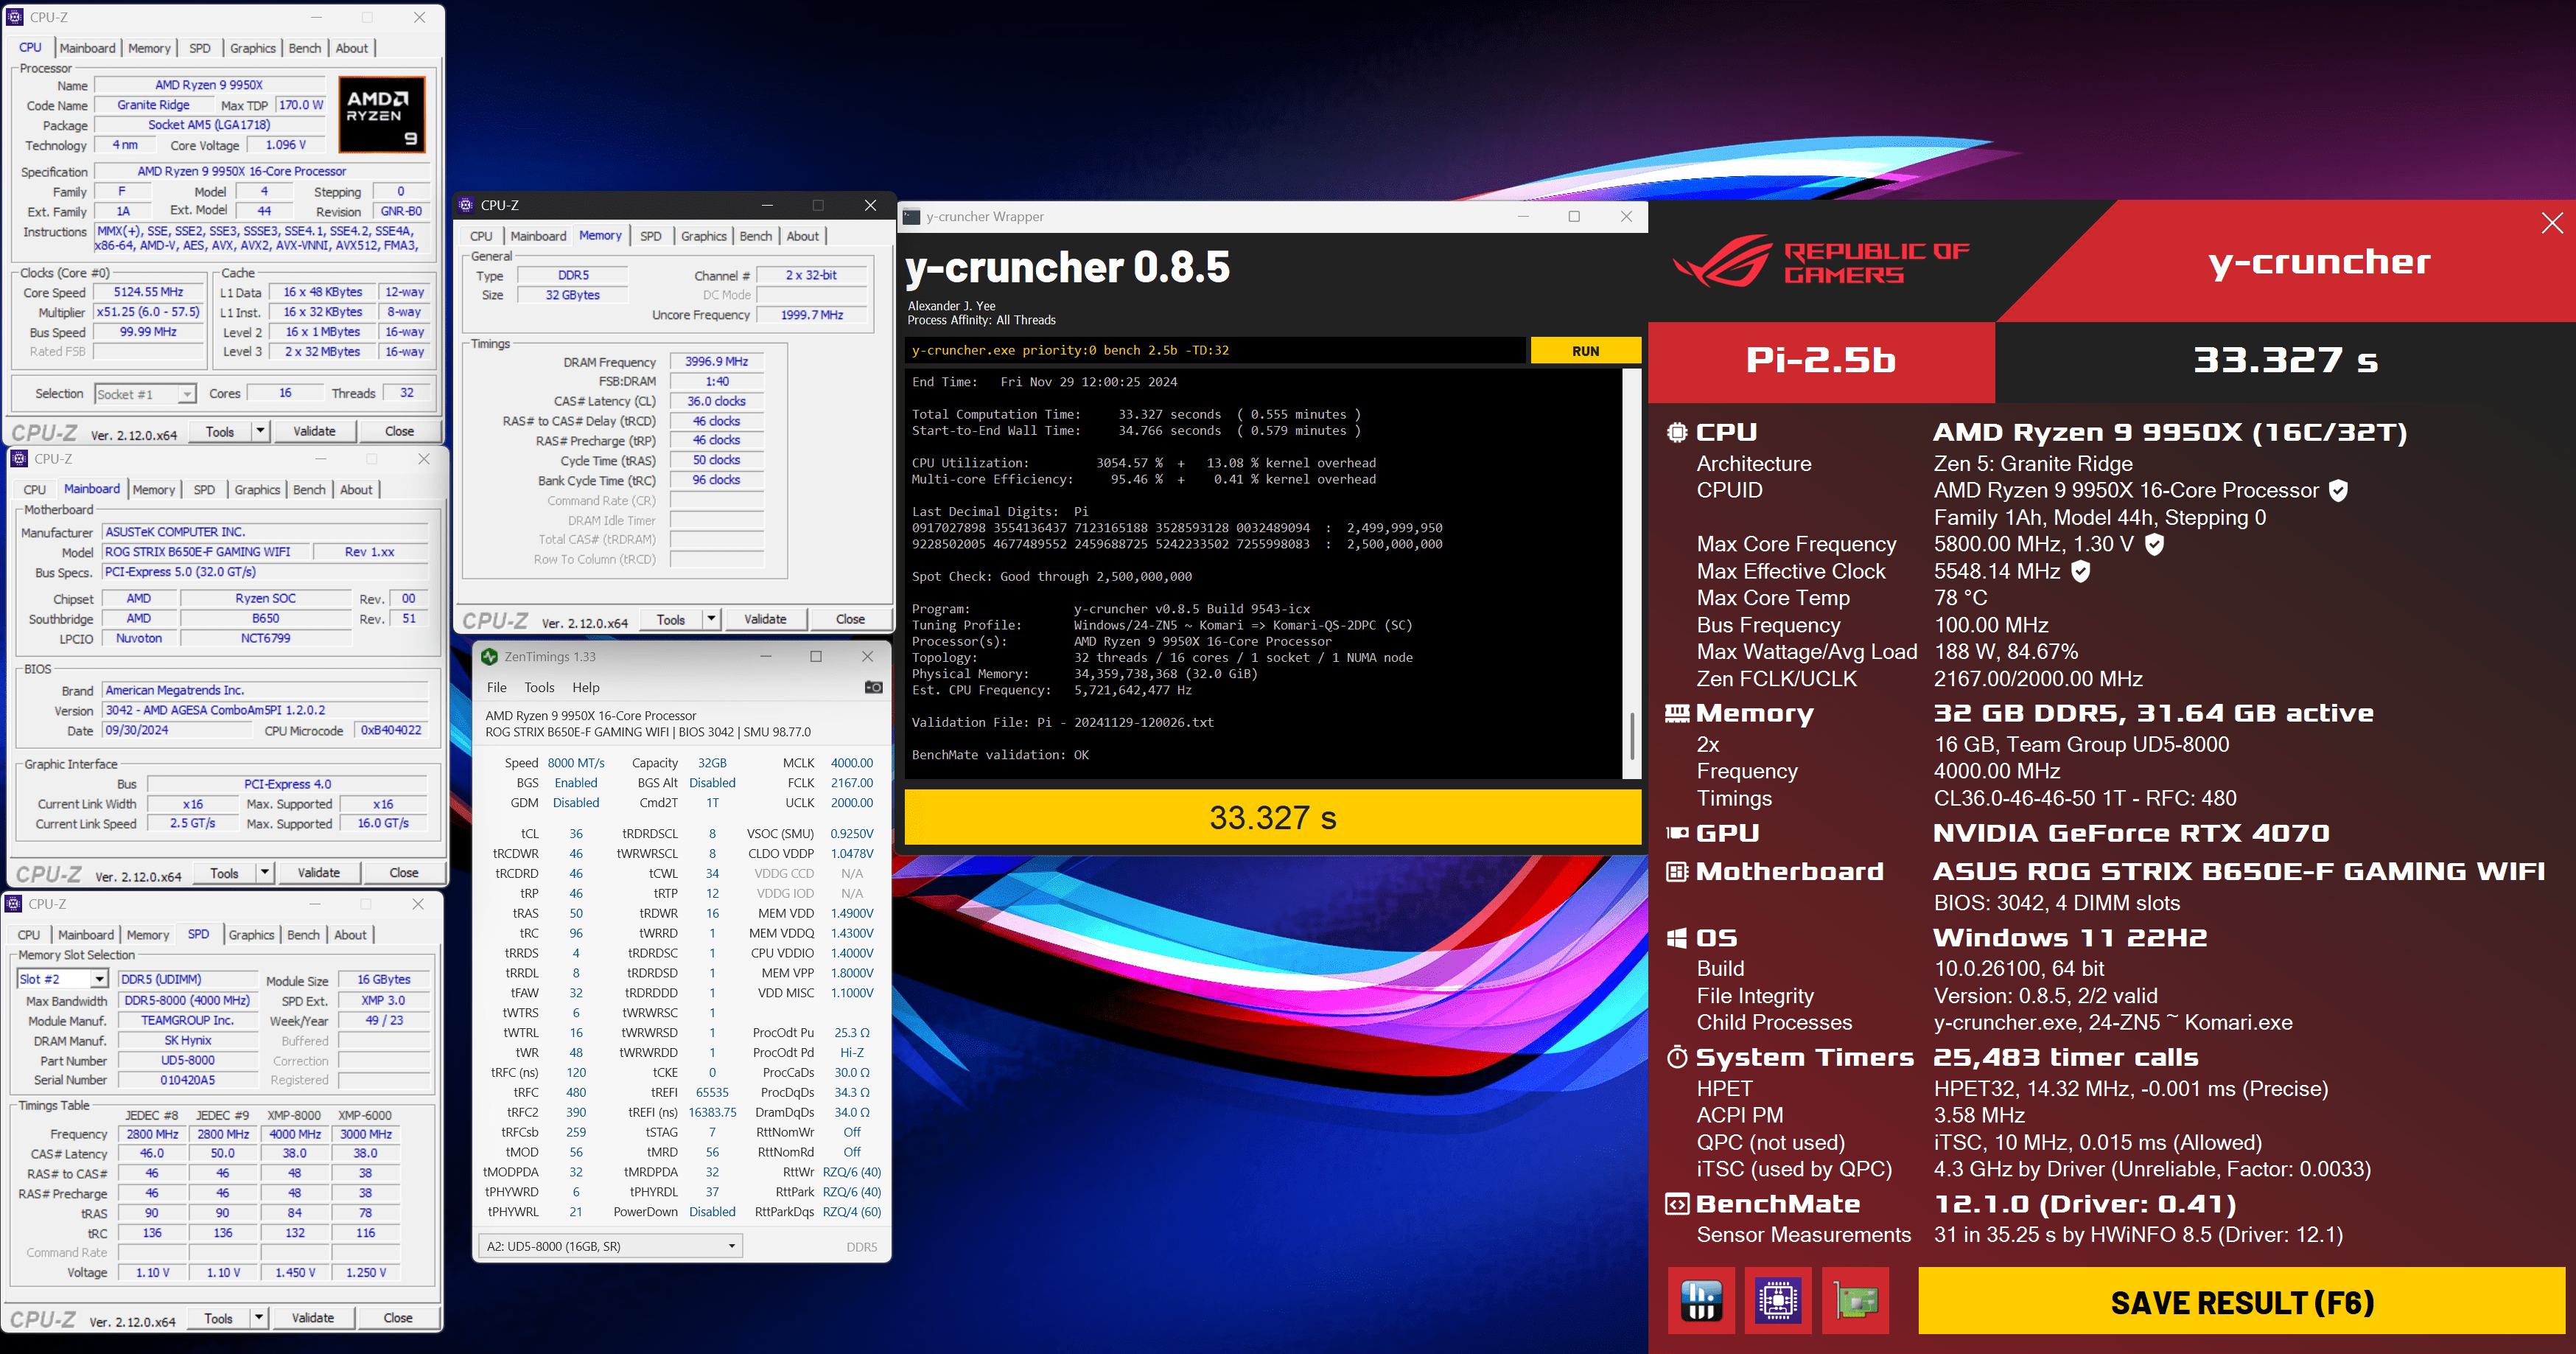Click BIOS Version 3042 AGESA field
Screen dimensions: 2576x1354
pyautogui.click(x=264, y=710)
